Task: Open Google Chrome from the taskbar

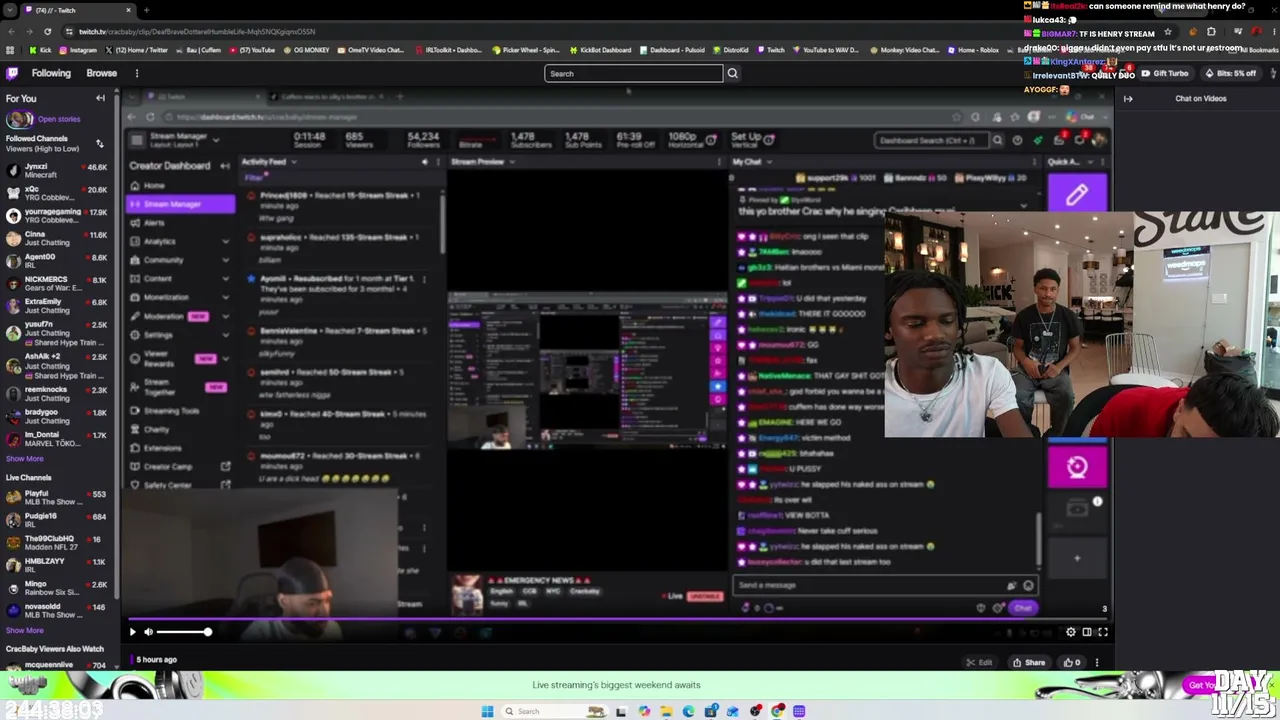Action: [778, 711]
